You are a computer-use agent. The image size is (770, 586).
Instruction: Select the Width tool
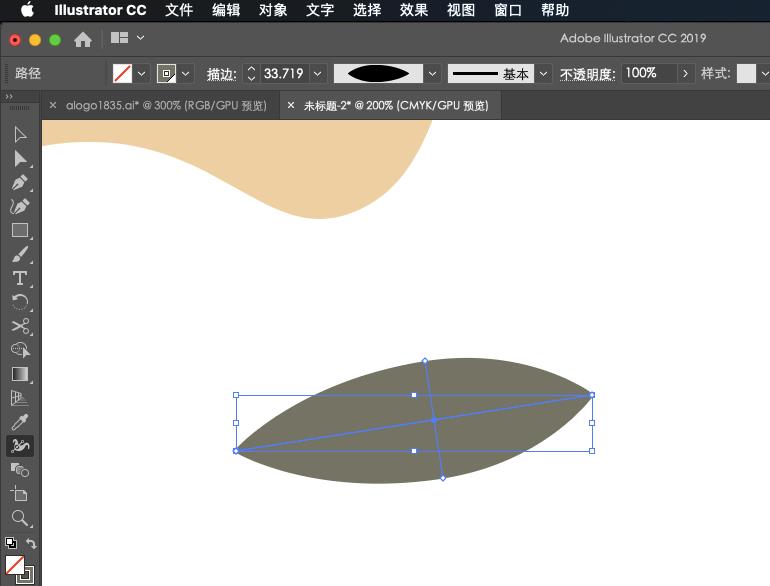point(20,446)
